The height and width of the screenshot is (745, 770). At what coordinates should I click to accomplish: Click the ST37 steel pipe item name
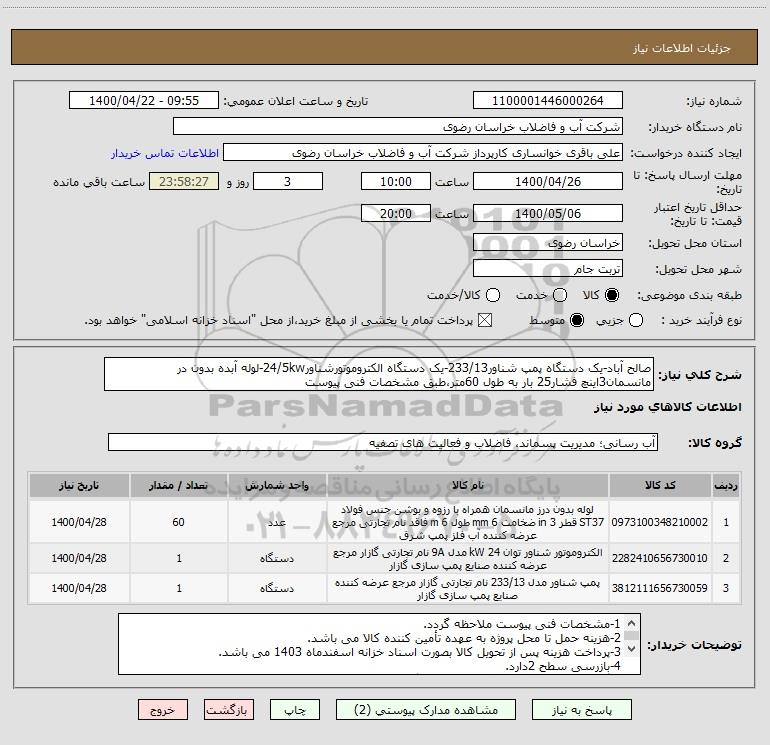pyautogui.click(x=468, y=522)
